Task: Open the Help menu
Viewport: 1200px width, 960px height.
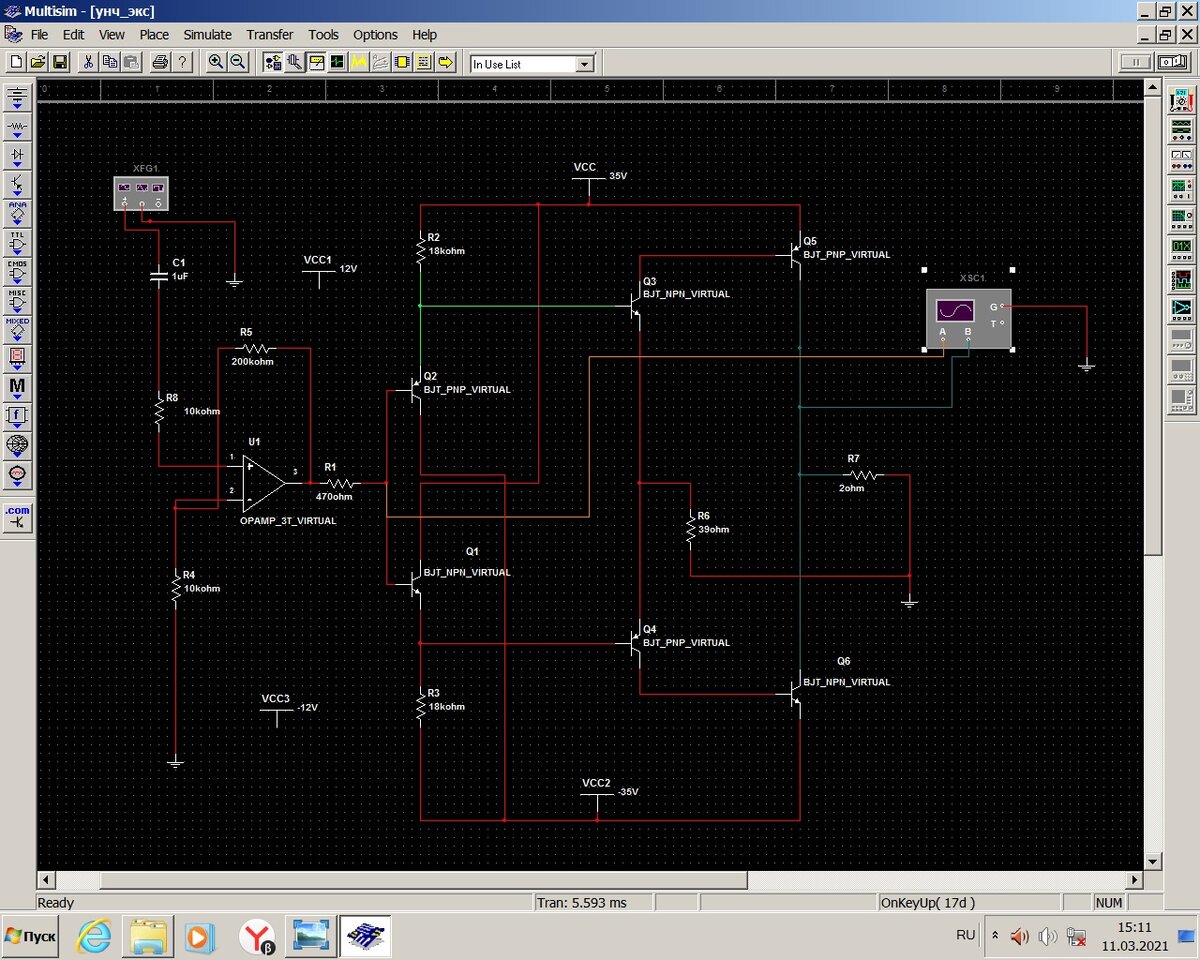Action: [424, 34]
